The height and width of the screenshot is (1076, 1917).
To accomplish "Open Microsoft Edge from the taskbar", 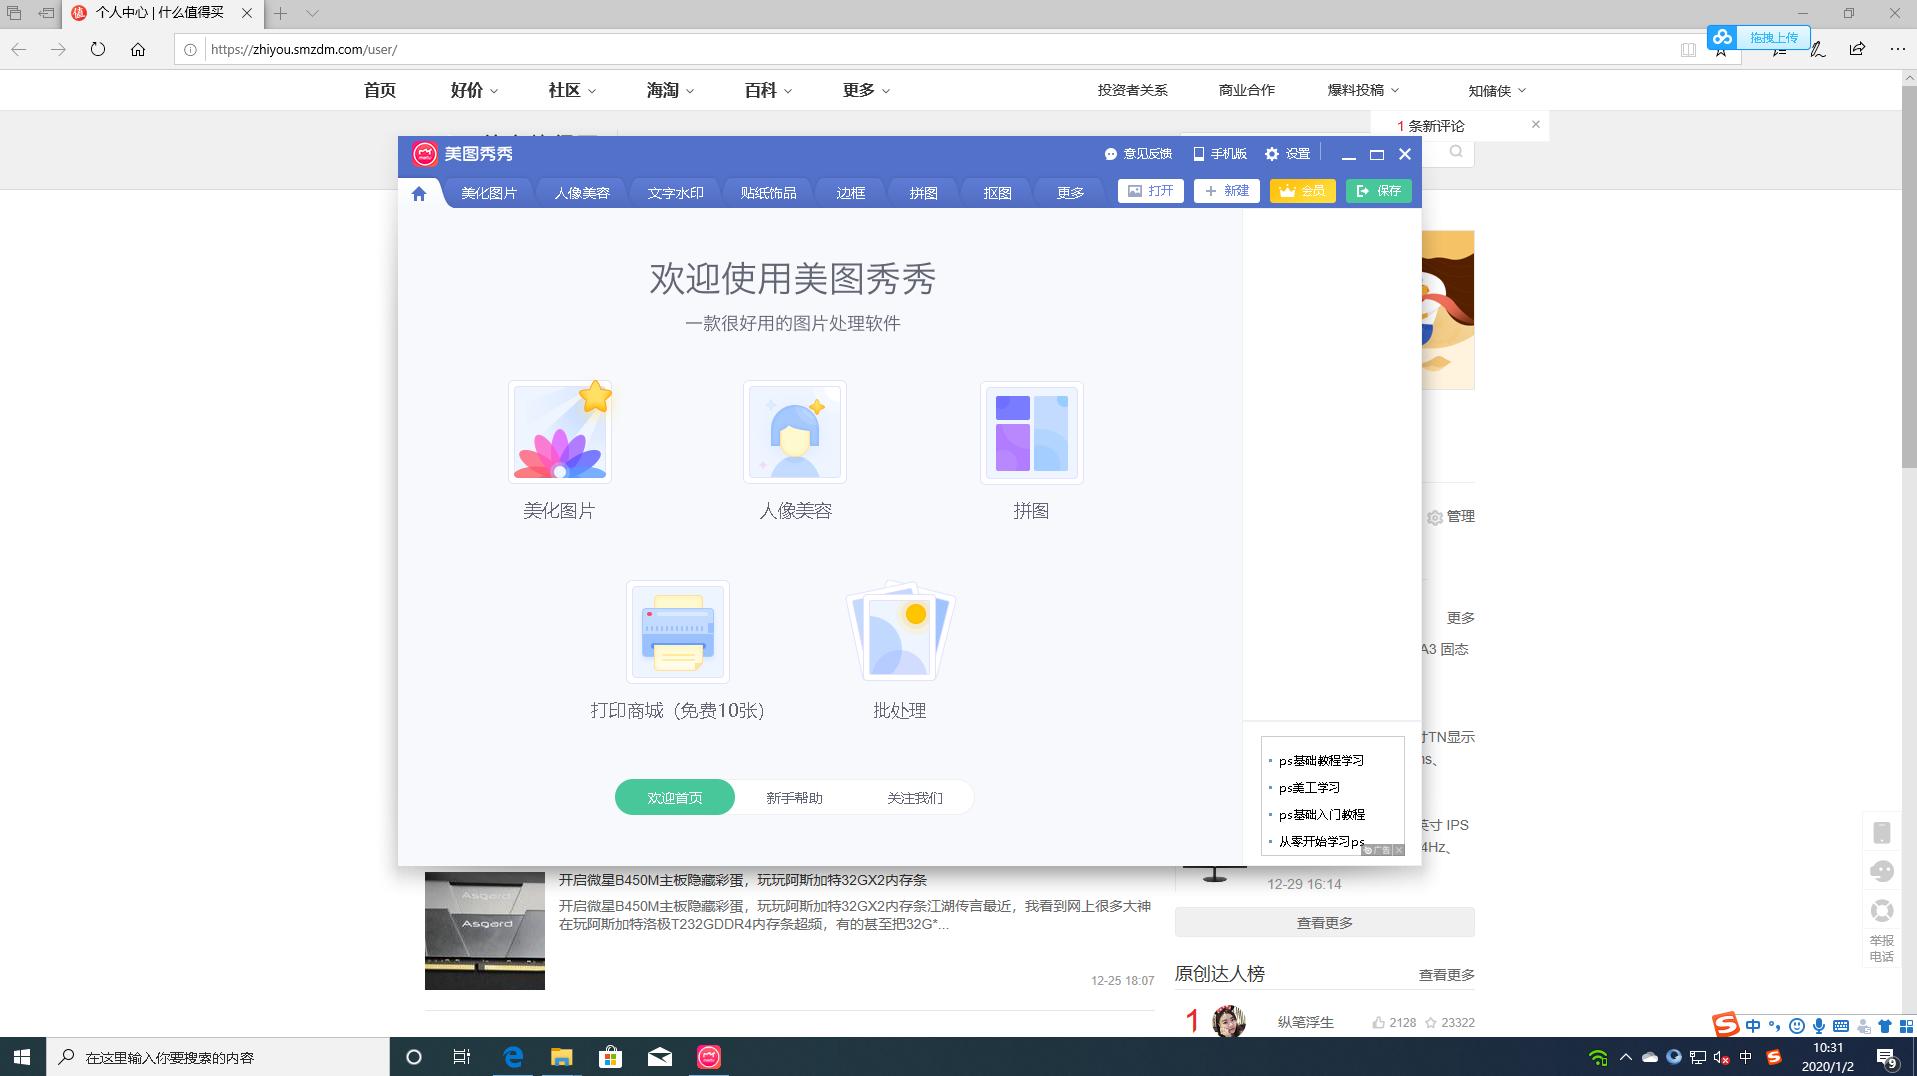I will (x=513, y=1057).
